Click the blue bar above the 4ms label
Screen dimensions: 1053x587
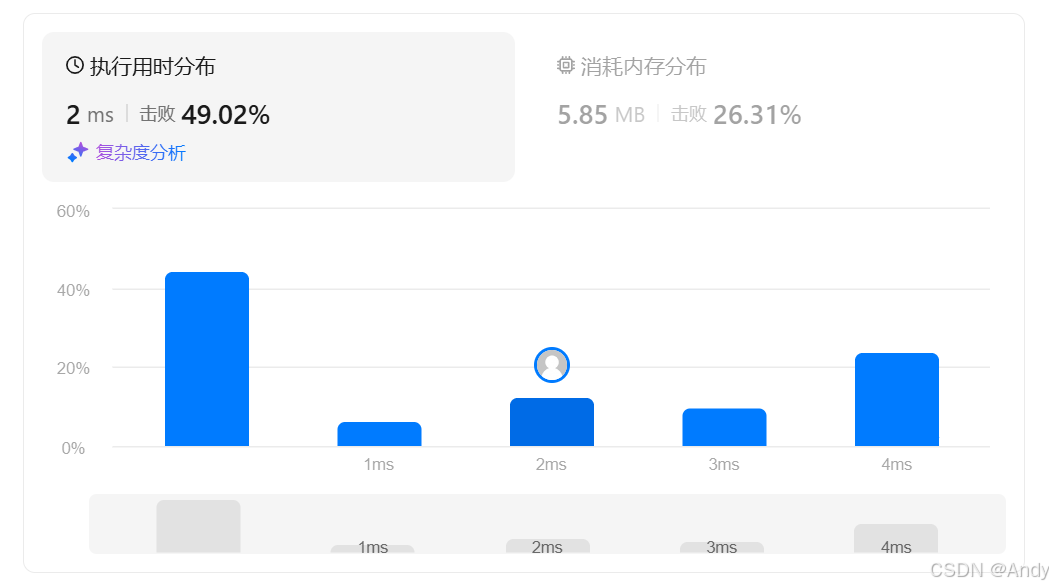click(x=897, y=400)
